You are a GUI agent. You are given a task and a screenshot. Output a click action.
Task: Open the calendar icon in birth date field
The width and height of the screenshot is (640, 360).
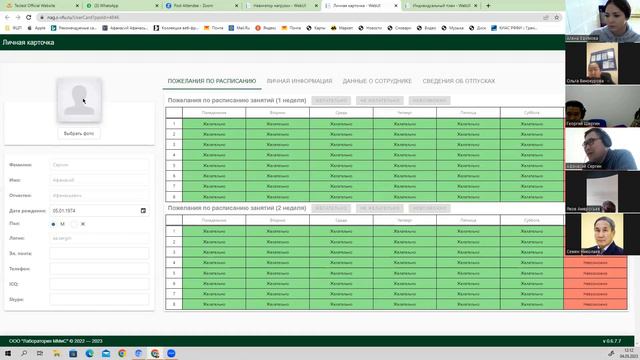(143, 211)
